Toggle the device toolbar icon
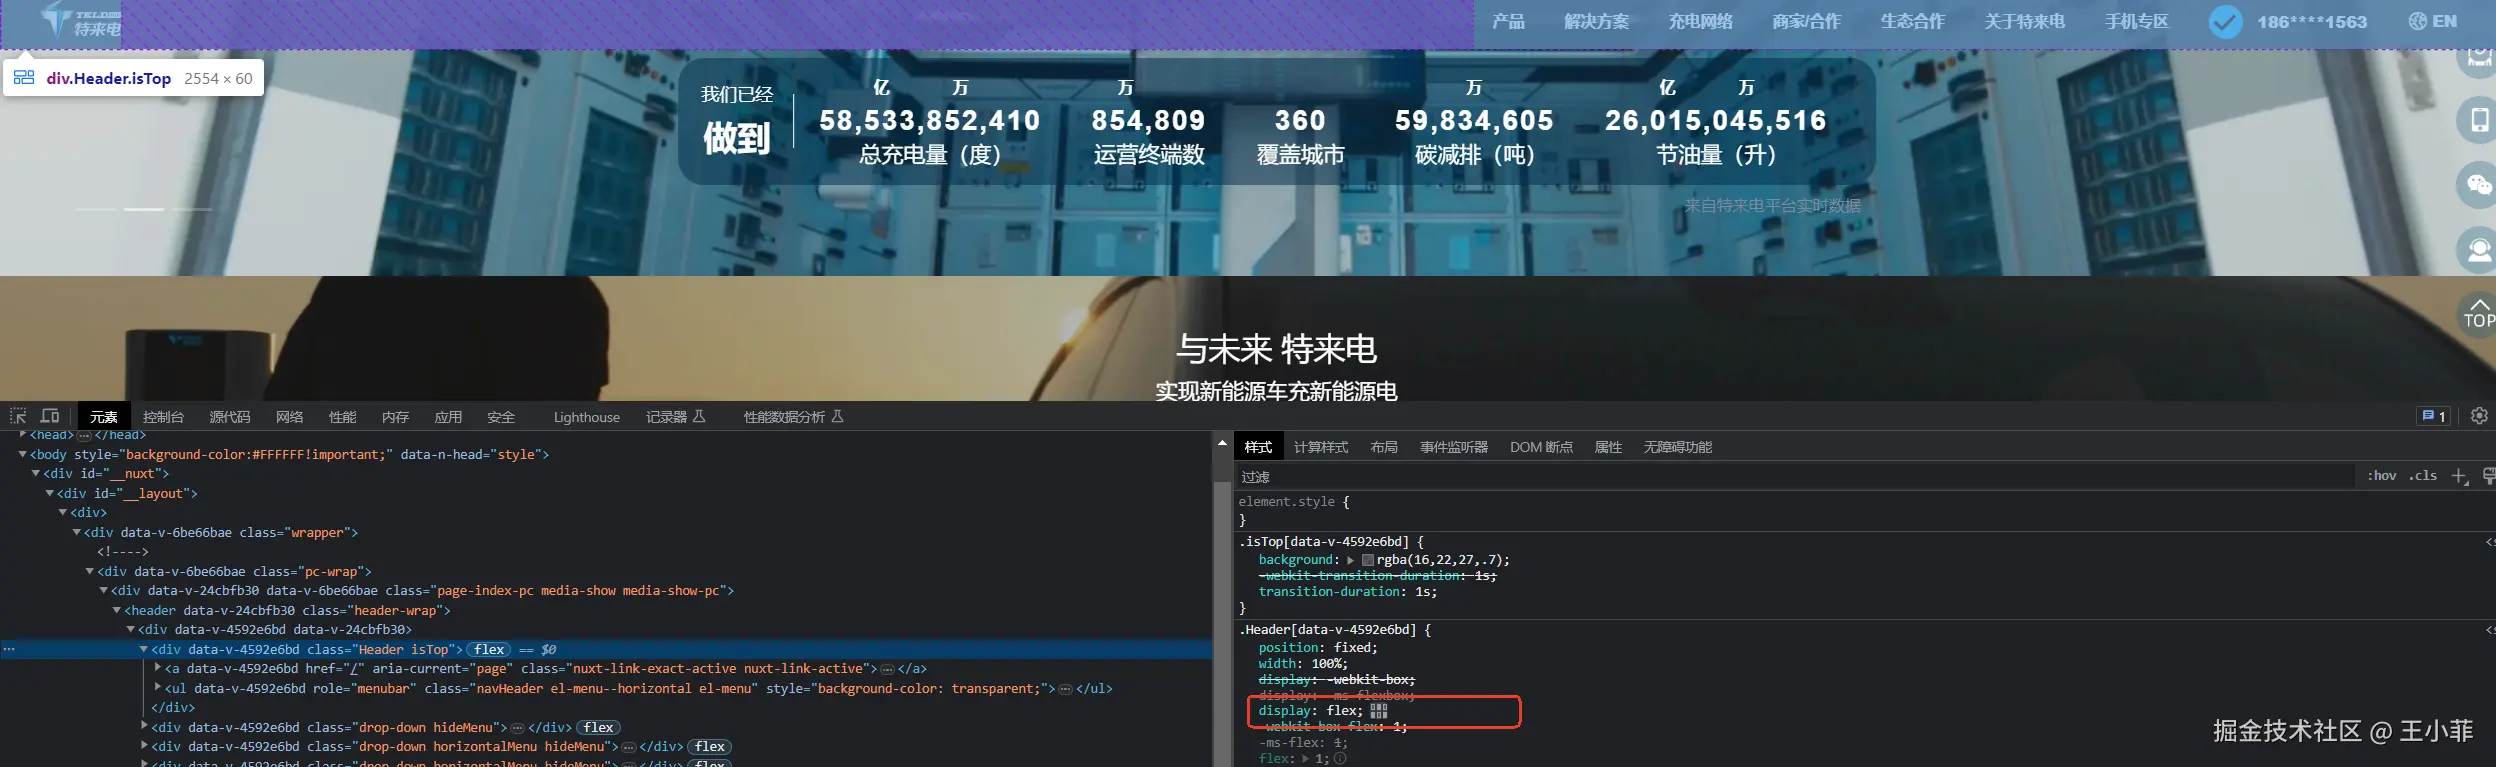This screenshot has width=2496, height=767. point(50,416)
